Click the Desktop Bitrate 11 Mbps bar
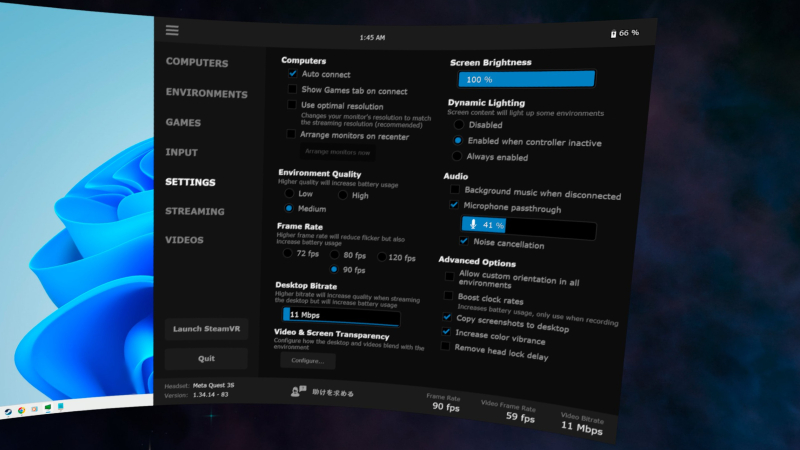The width and height of the screenshot is (800, 450). tap(340, 315)
